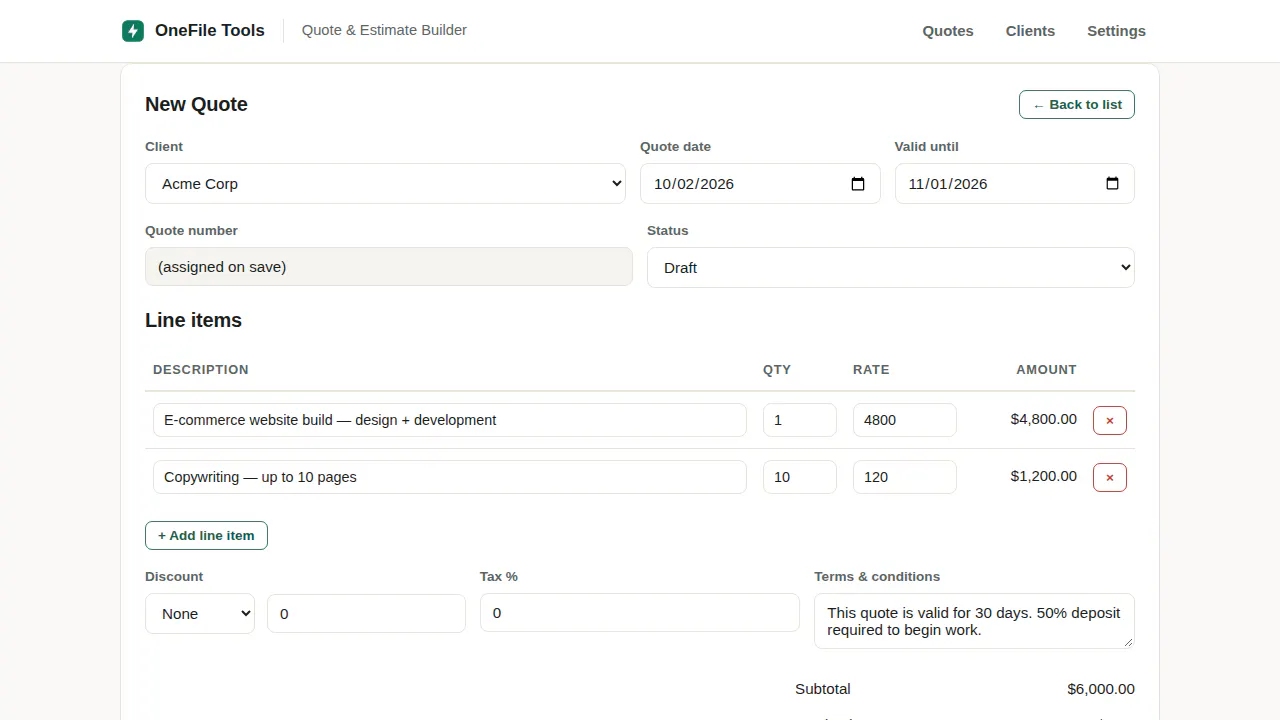Click the rate field showing 120
The image size is (1280, 720).
pos(905,477)
